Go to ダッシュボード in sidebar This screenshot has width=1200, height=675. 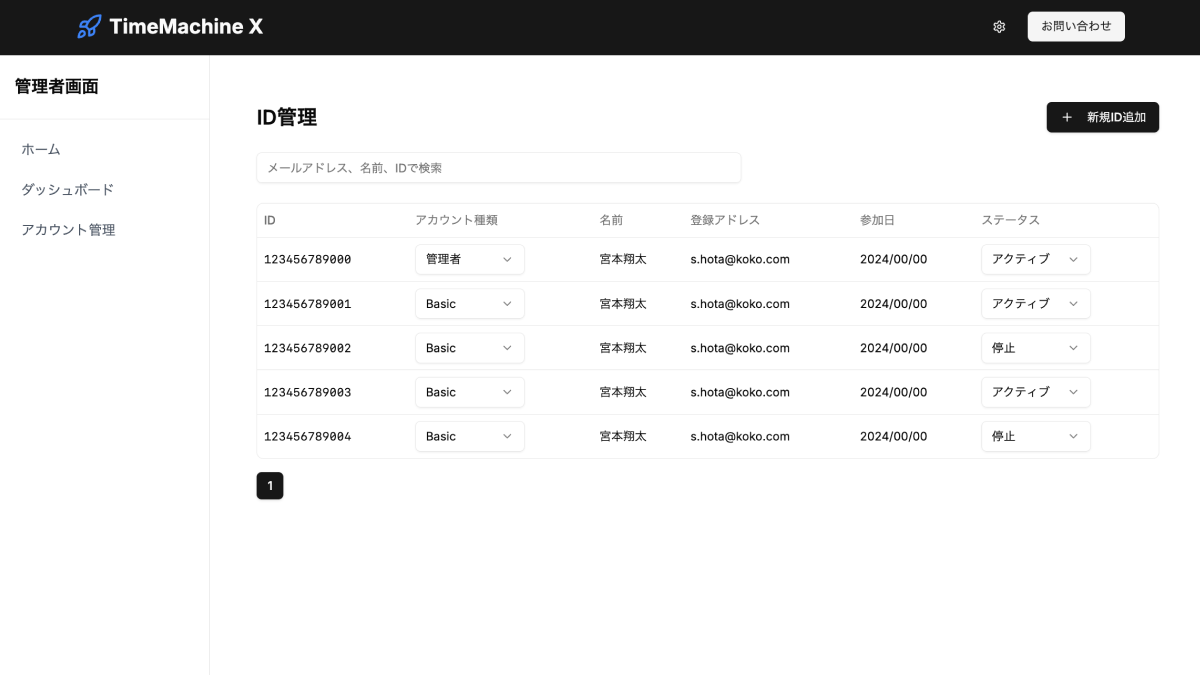pyautogui.click(x=68, y=189)
